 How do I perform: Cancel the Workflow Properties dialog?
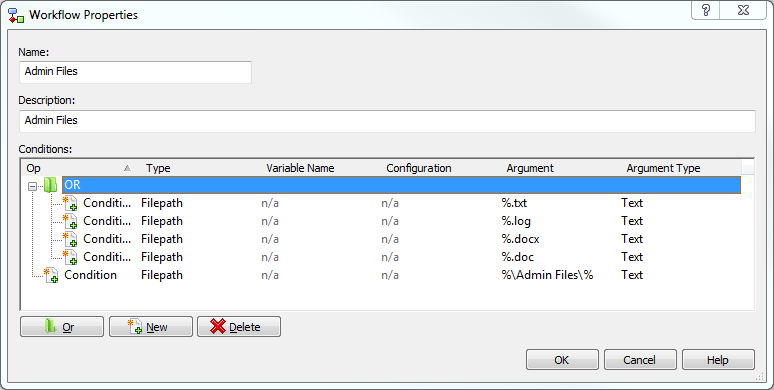coord(640,360)
